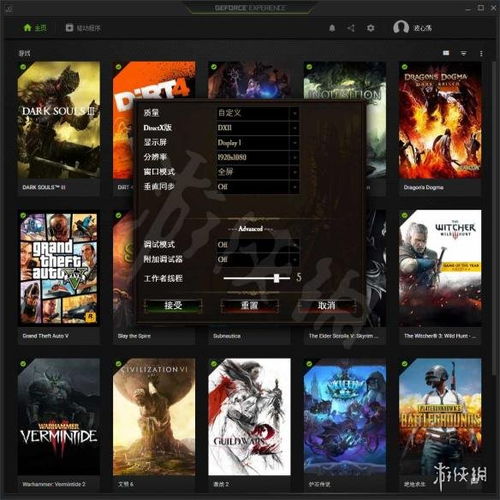Open settings gear icon
The width and height of the screenshot is (500, 500).
pyautogui.click(x=370, y=28)
